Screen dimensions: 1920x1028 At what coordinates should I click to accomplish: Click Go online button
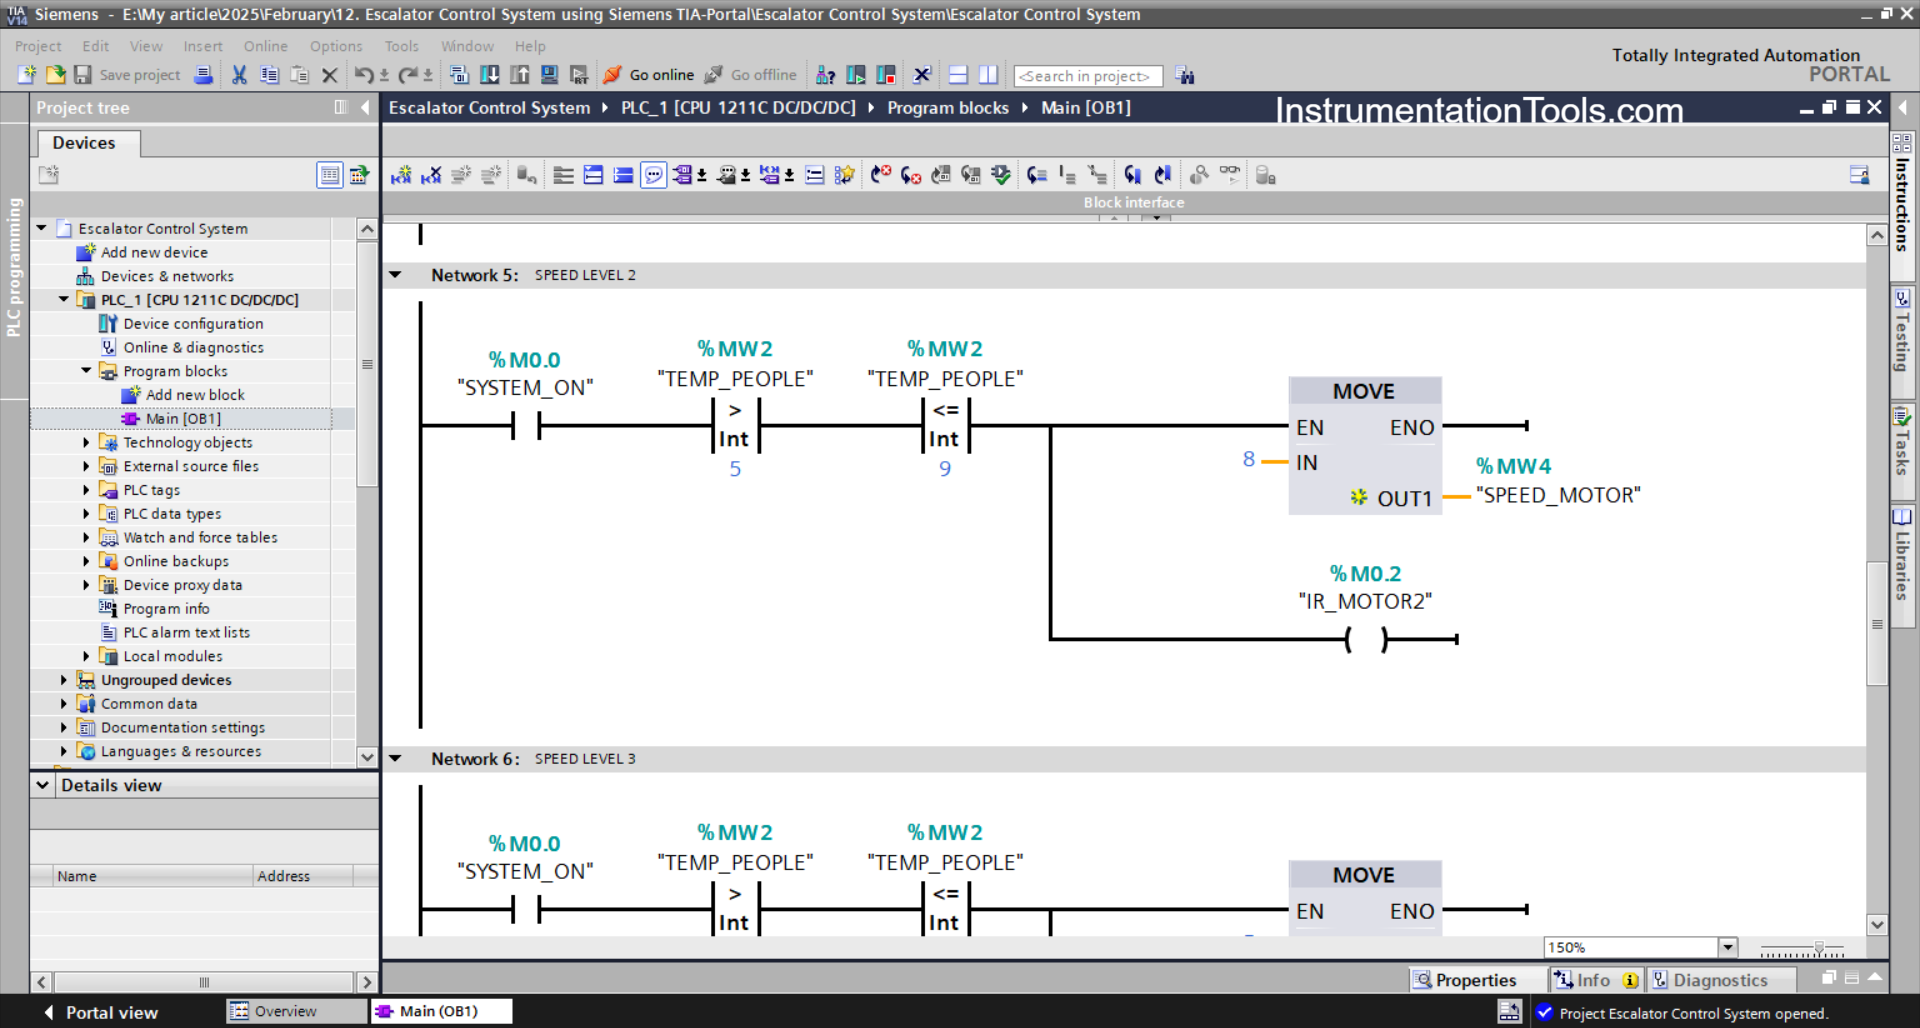coord(649,75)
